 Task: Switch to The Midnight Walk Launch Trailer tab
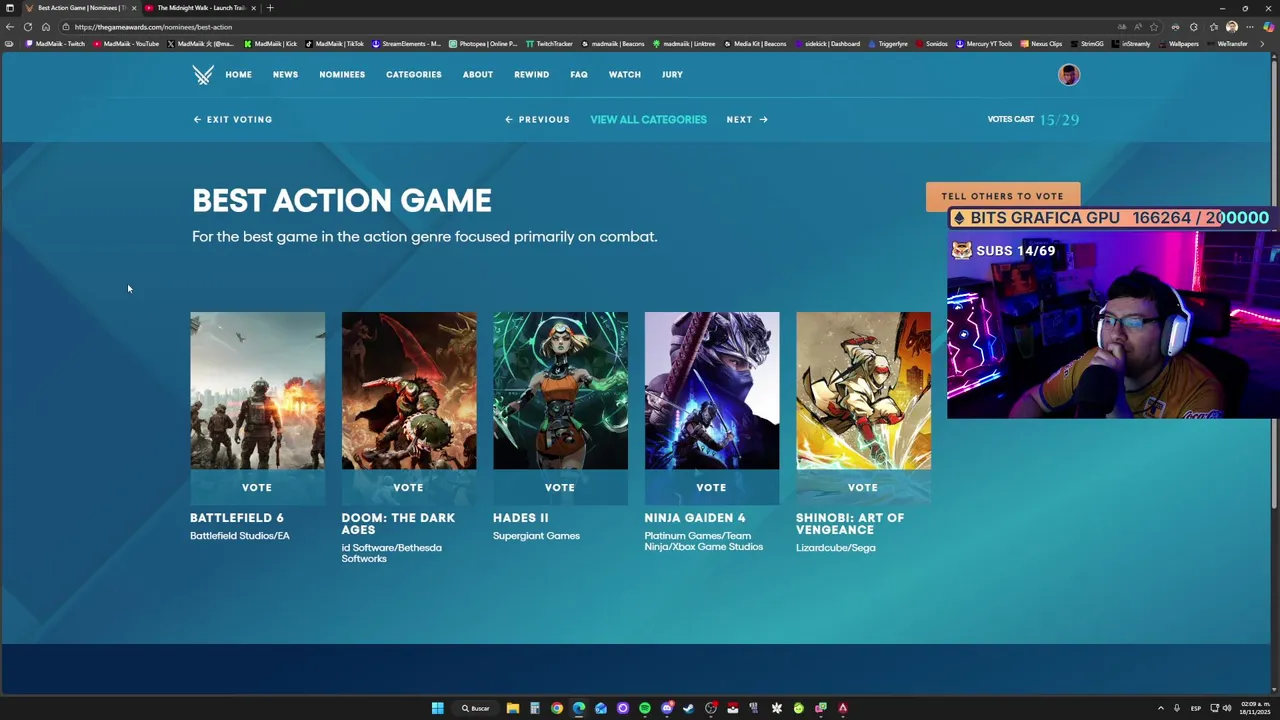coord(201,8)
